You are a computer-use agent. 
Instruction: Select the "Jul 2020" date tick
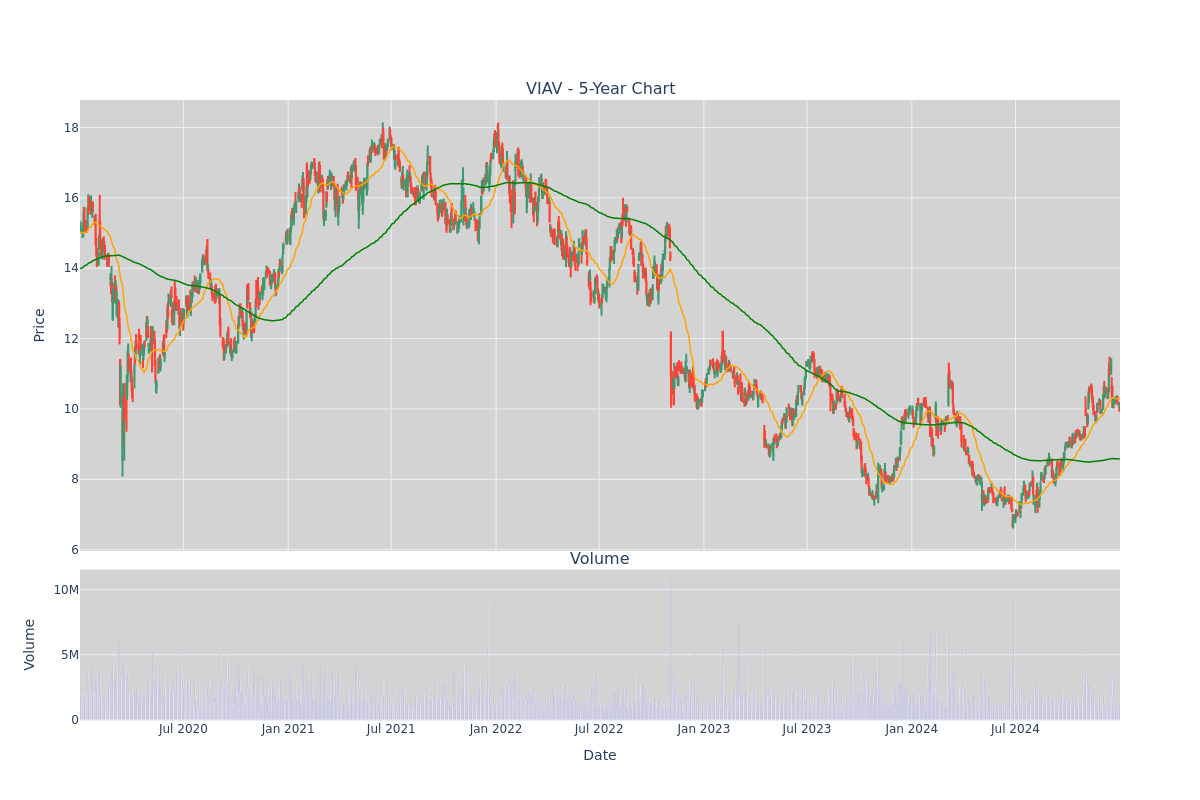coord(183,729)
